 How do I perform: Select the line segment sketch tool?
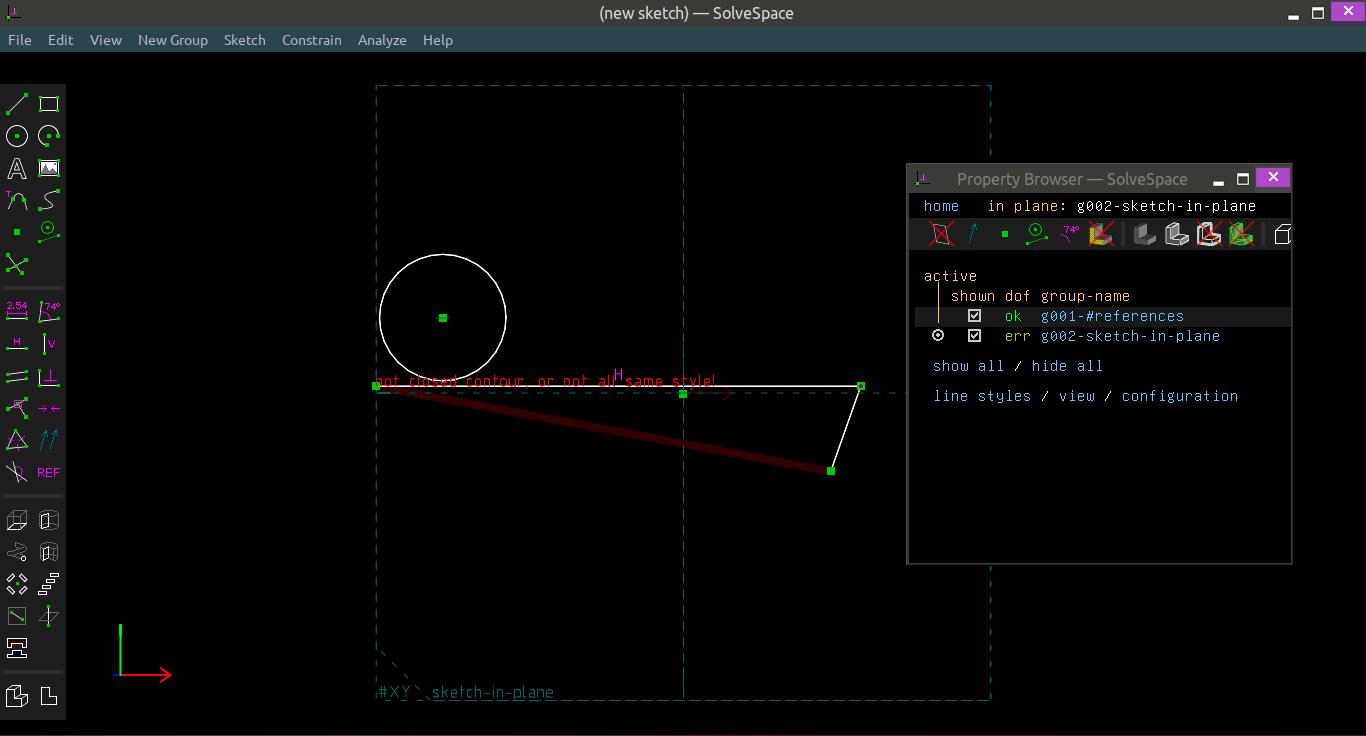[17, 104]
